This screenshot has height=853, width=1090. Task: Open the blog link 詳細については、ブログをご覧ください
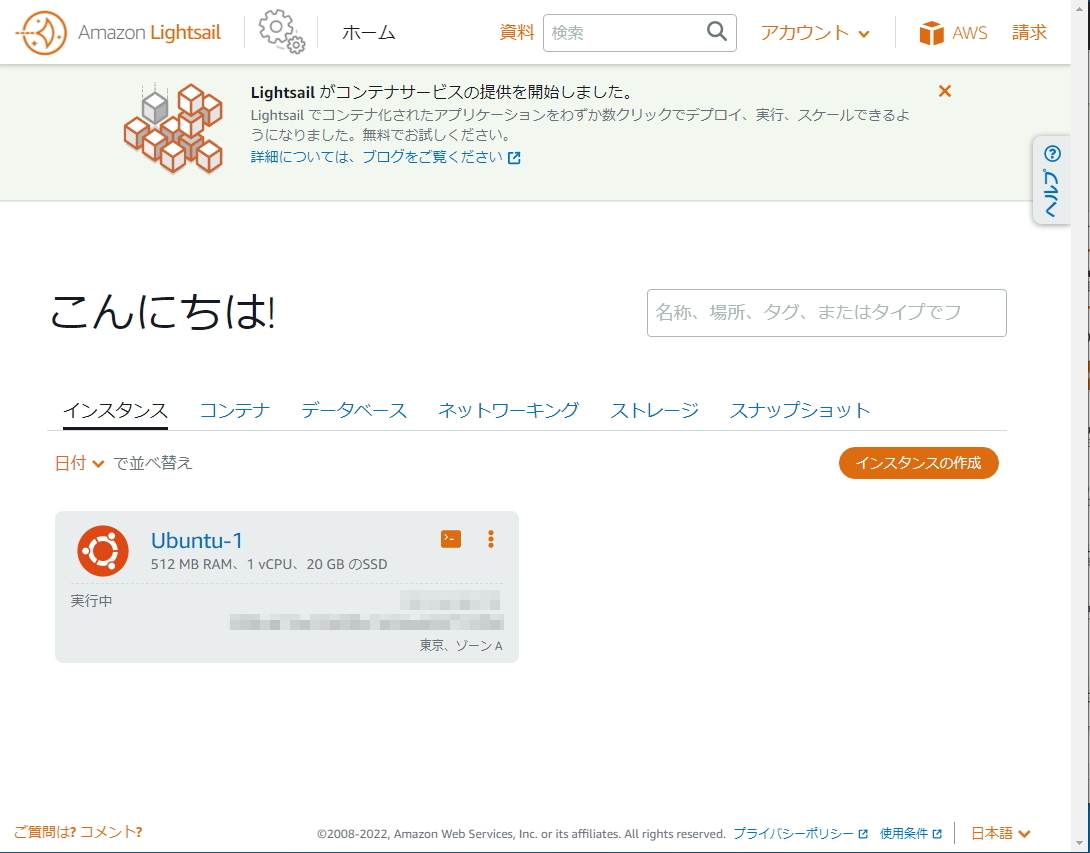pos(385,157)
